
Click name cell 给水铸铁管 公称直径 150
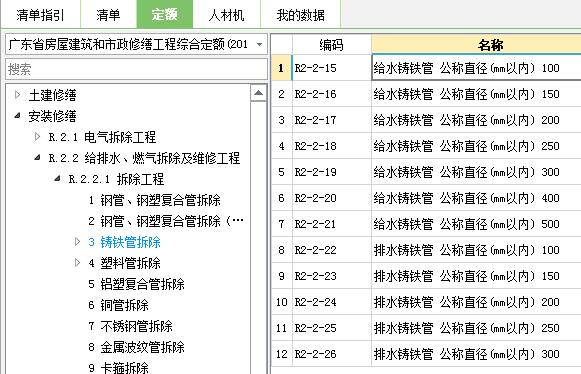(x=476, y=94)
